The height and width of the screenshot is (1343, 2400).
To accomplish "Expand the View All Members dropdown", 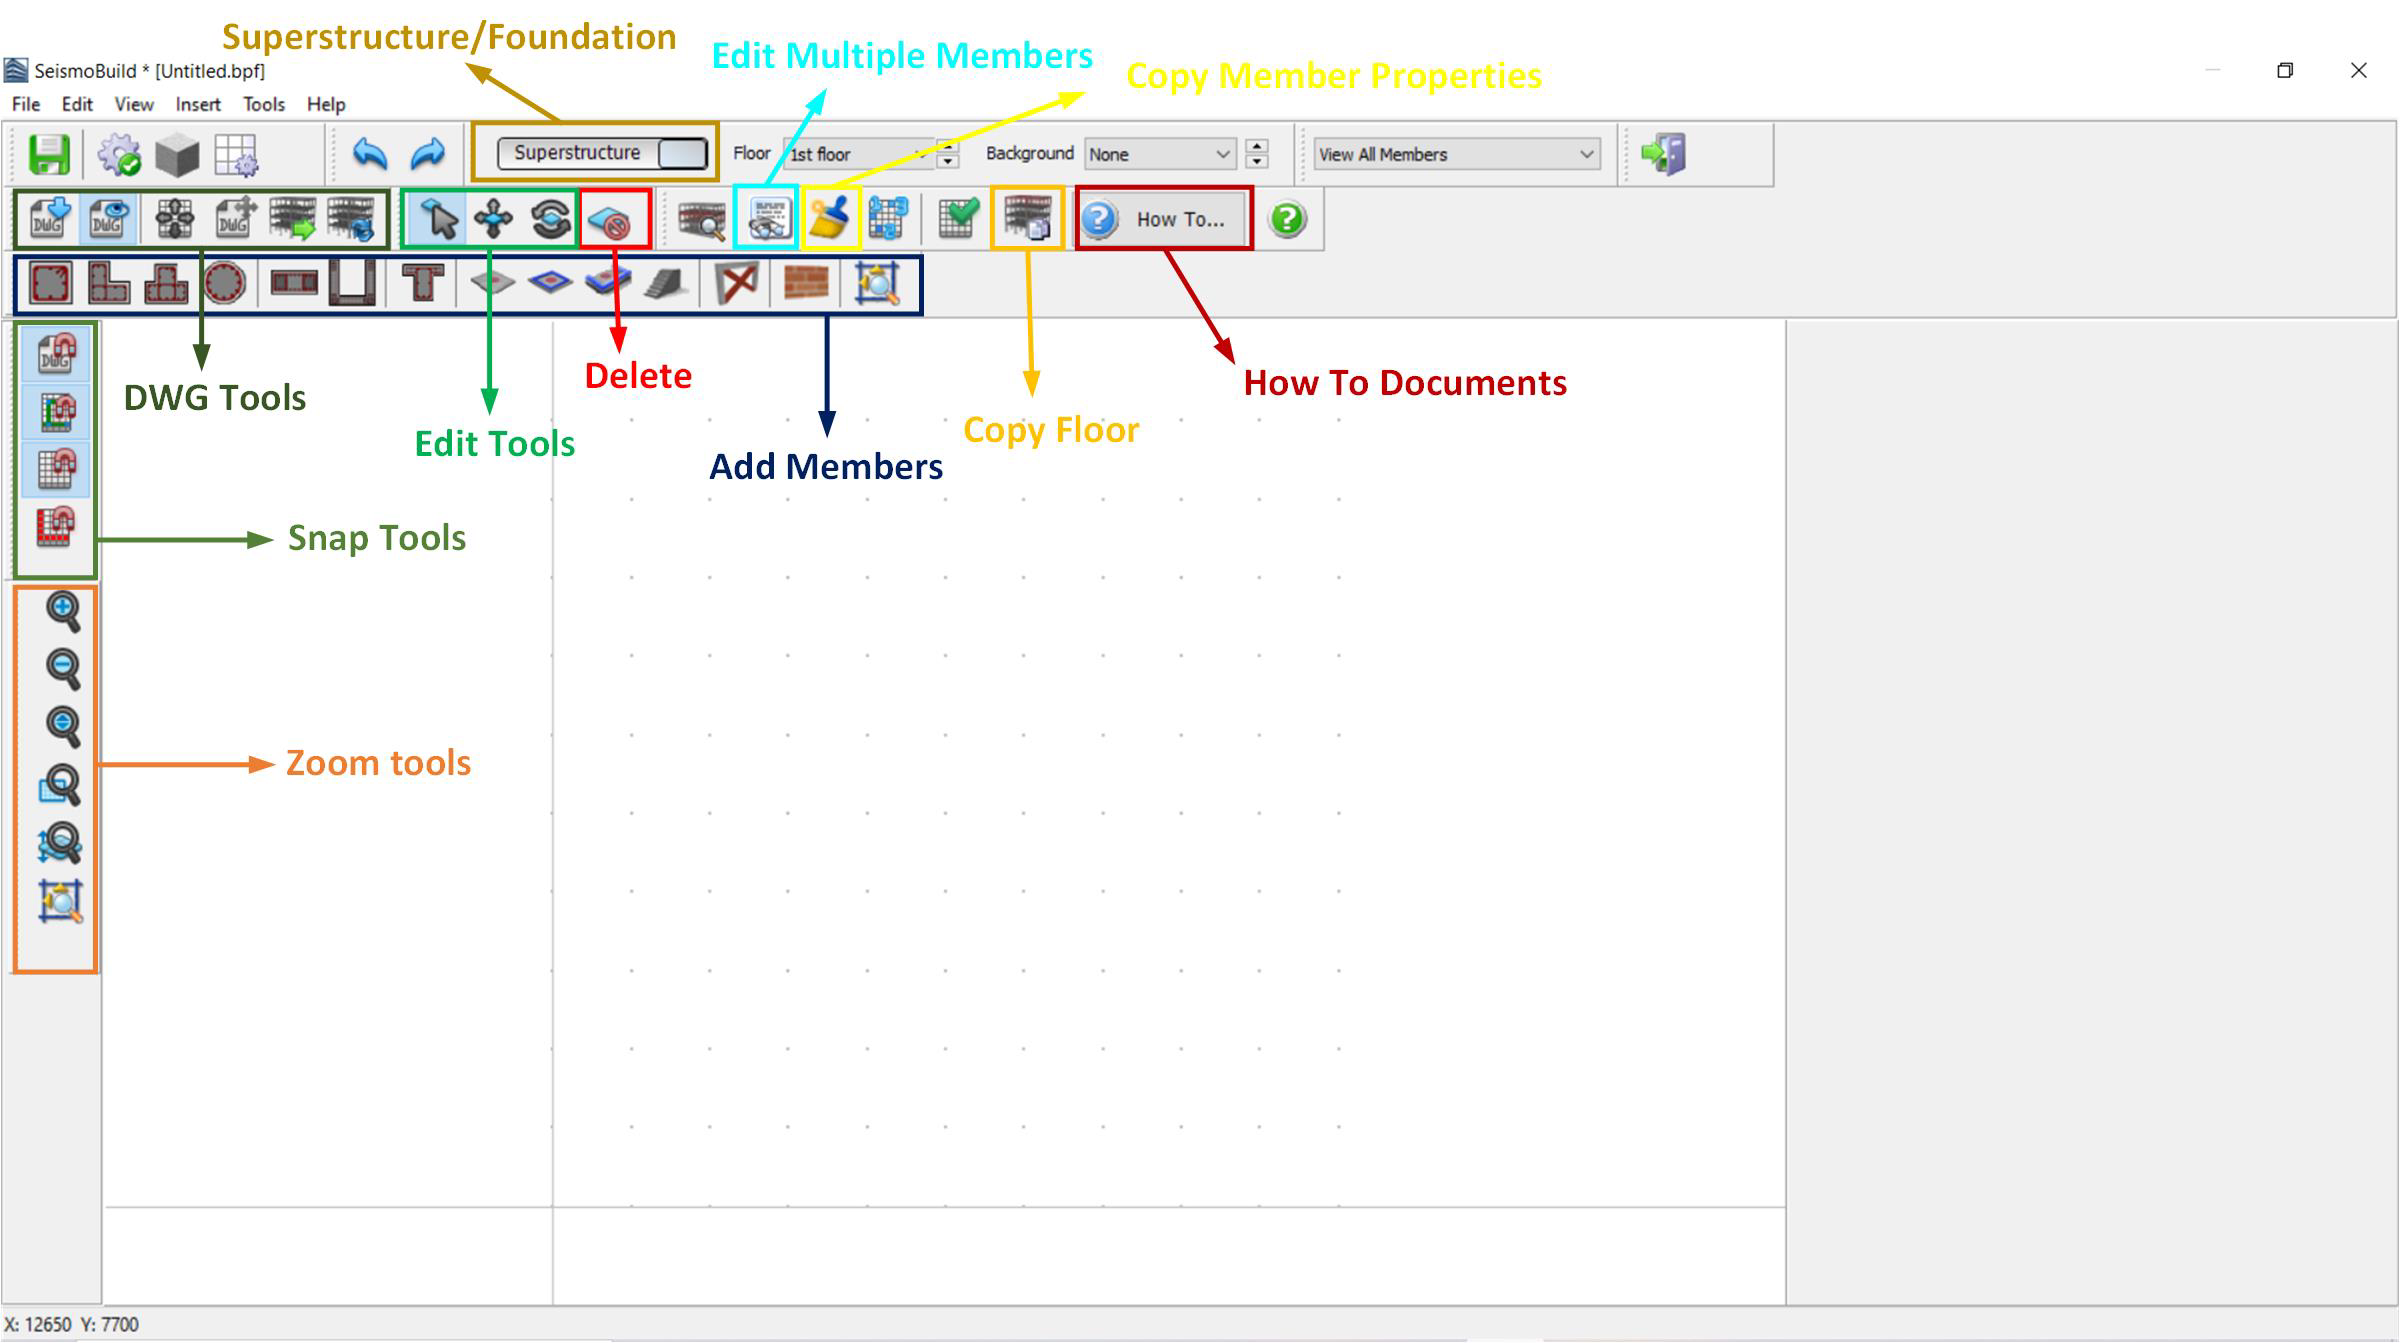I will (1456, 154).
